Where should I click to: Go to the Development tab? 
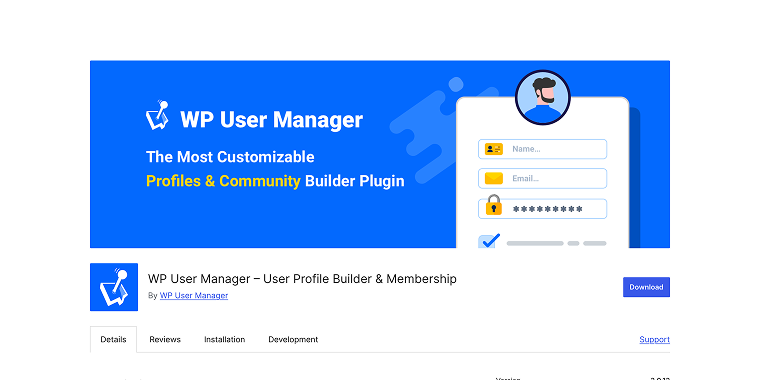coord(293,339)
